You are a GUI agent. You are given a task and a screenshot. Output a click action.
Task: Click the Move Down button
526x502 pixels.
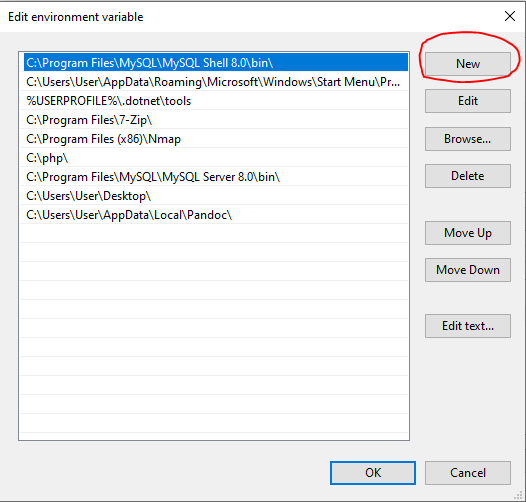[x=468, y=270]
